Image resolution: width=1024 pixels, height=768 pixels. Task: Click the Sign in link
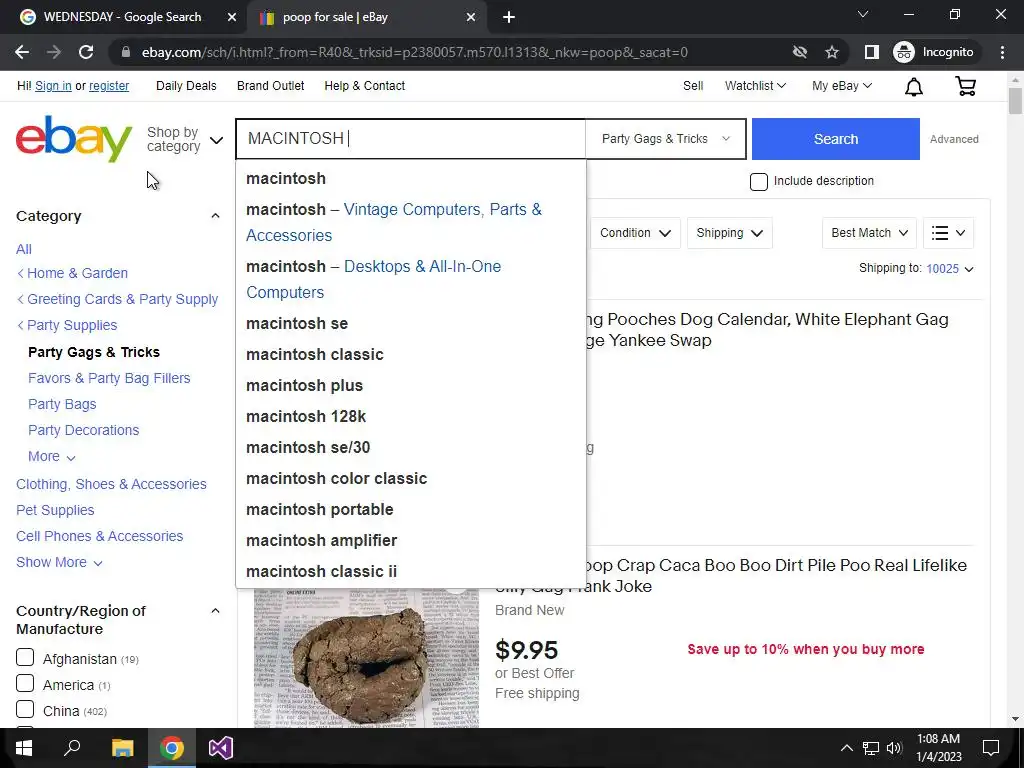(54, 86)
